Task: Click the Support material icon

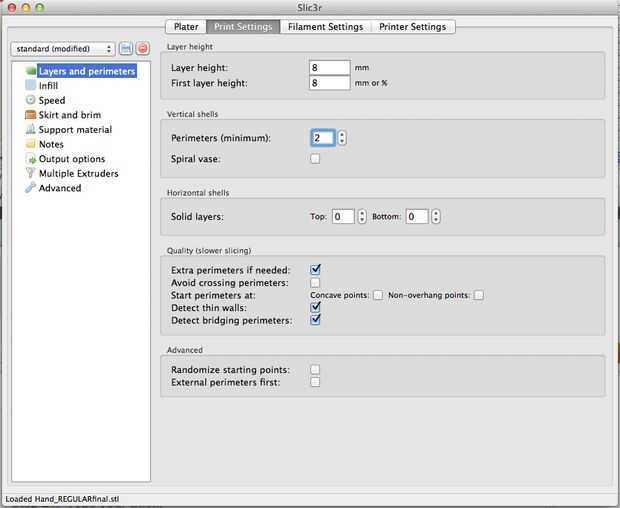Action: (31, 129)
